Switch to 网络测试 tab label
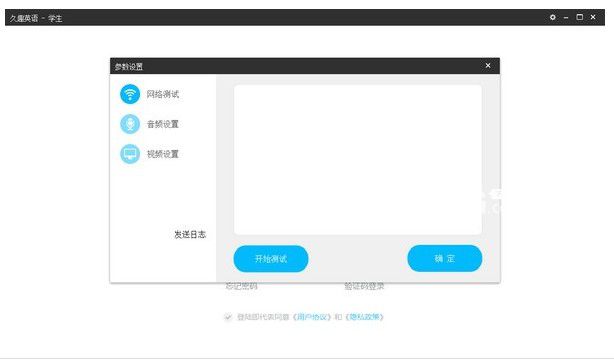The height and width of the screenshot is (361, 614). click(x=163, y=94)
